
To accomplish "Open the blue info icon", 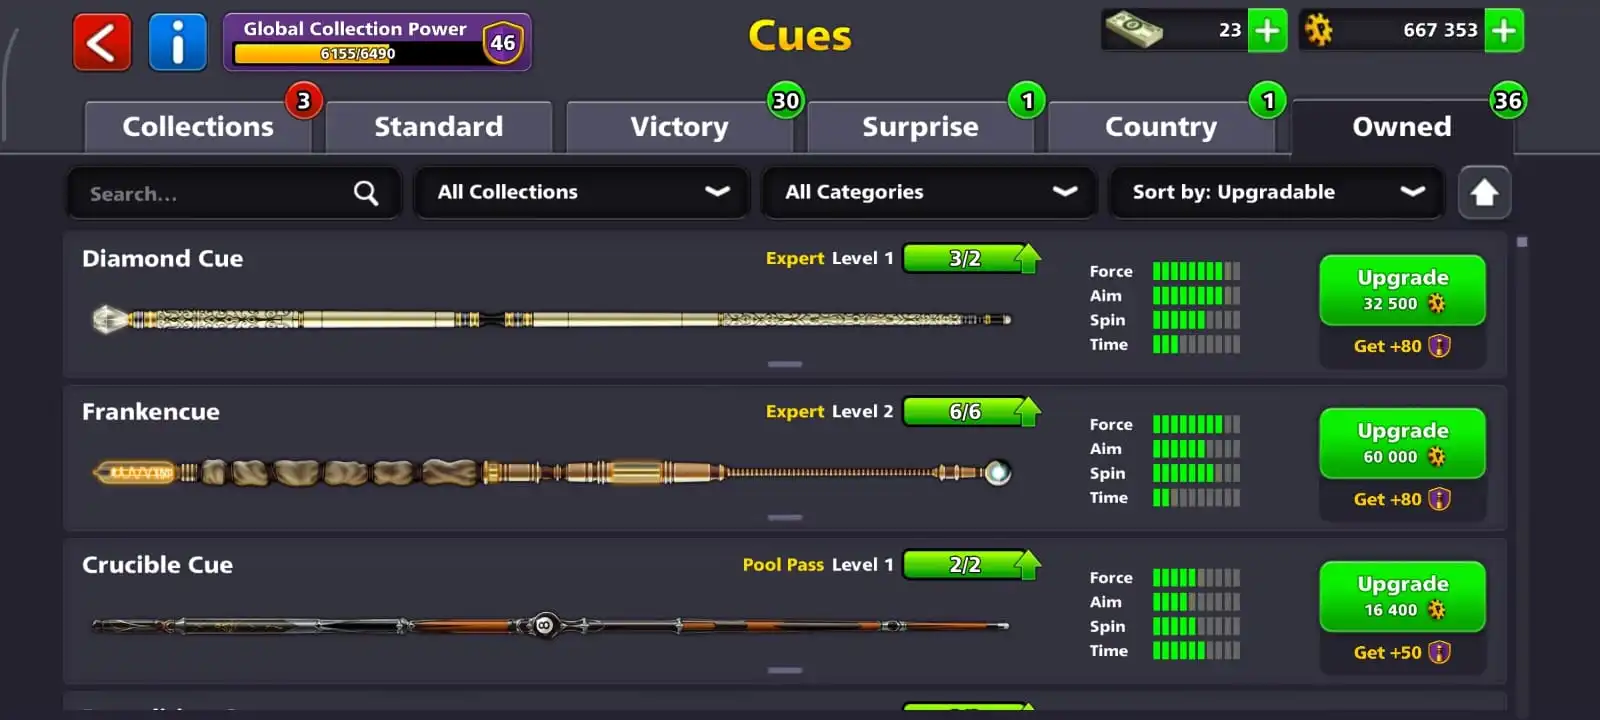I will point(178,42).
